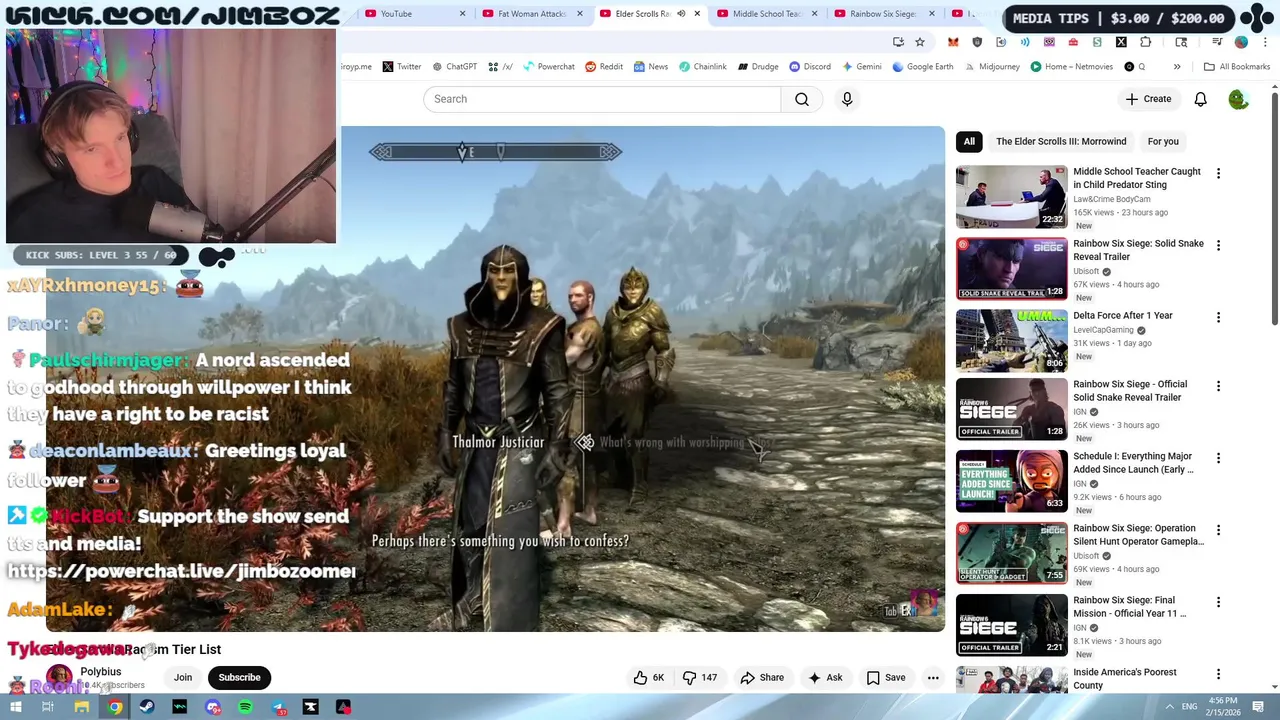Open Discord icon in the taskbar
1280x720 pixels.
coord(213,707)
